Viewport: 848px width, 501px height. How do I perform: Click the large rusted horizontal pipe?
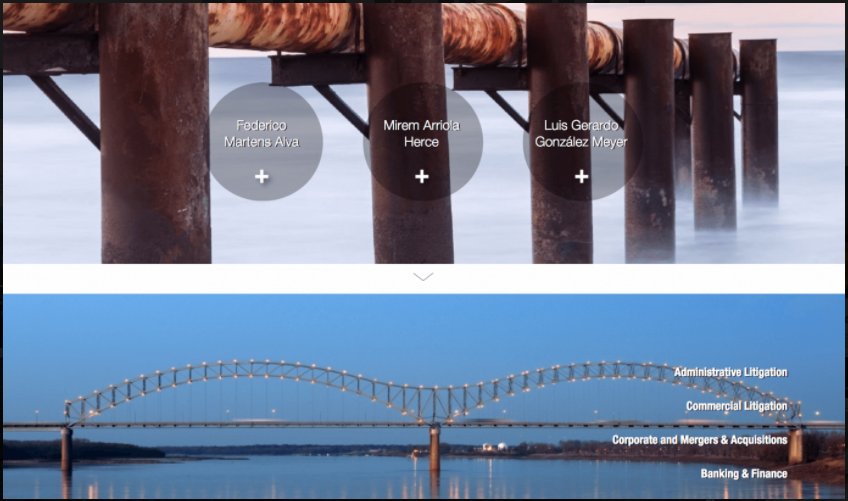click(x=281, y=27)
